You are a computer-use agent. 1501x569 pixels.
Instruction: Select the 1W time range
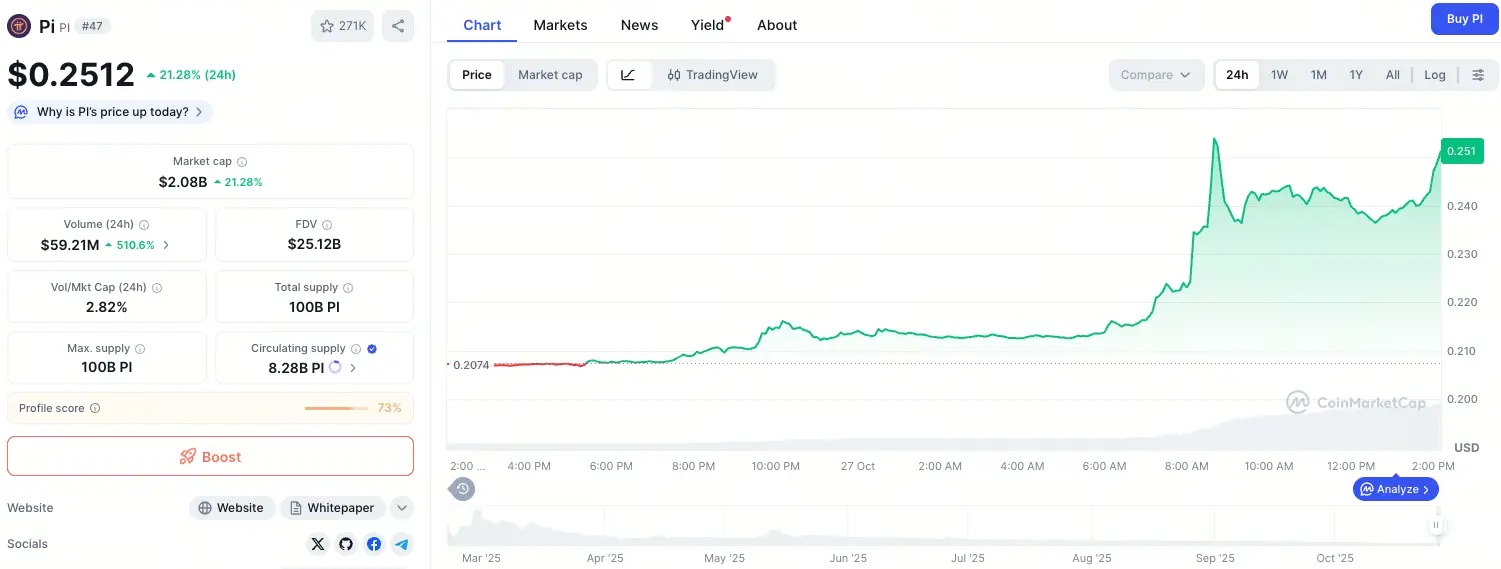pos(1279,75)
